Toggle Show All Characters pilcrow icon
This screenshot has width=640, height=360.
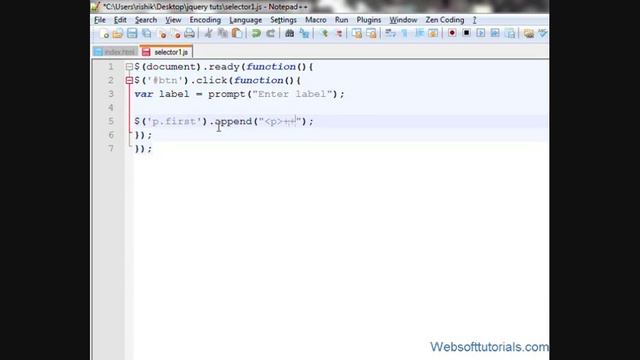(404, 33)
